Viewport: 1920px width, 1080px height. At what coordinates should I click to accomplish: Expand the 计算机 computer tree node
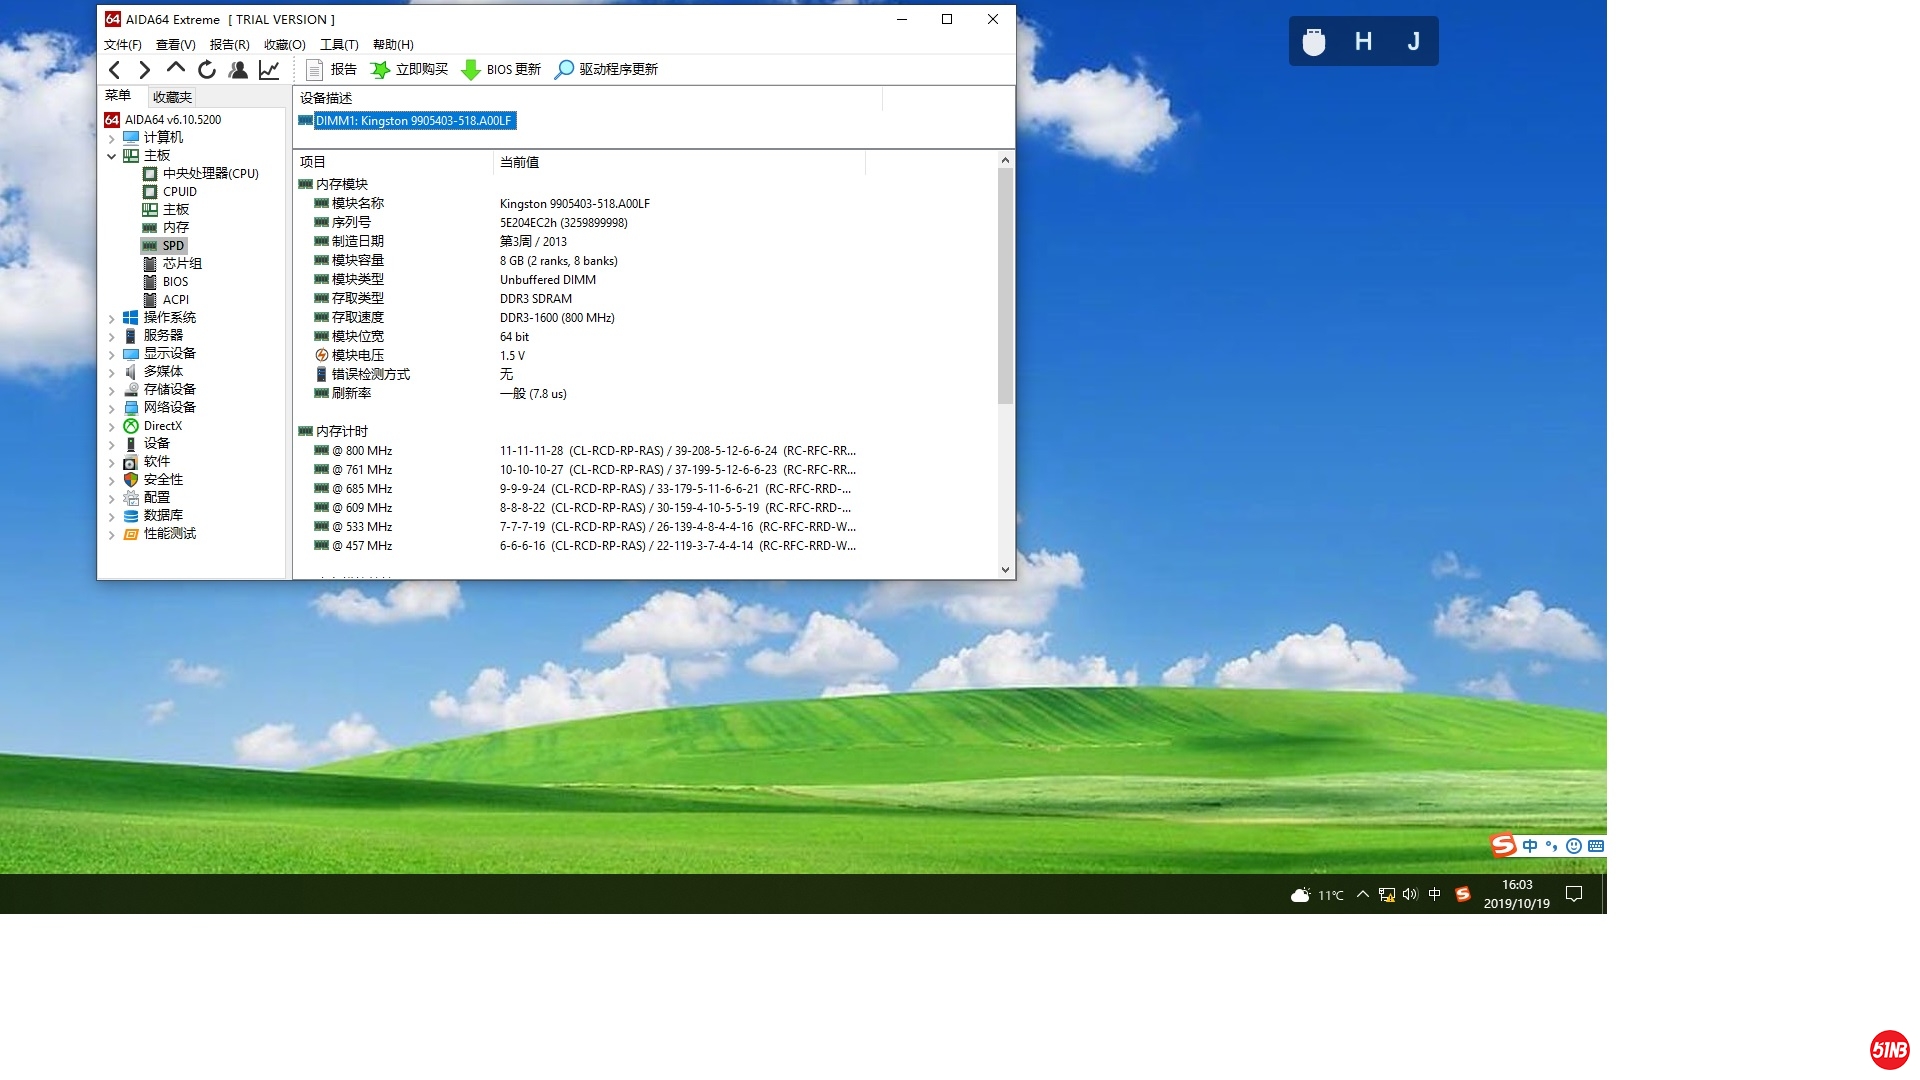112,138
